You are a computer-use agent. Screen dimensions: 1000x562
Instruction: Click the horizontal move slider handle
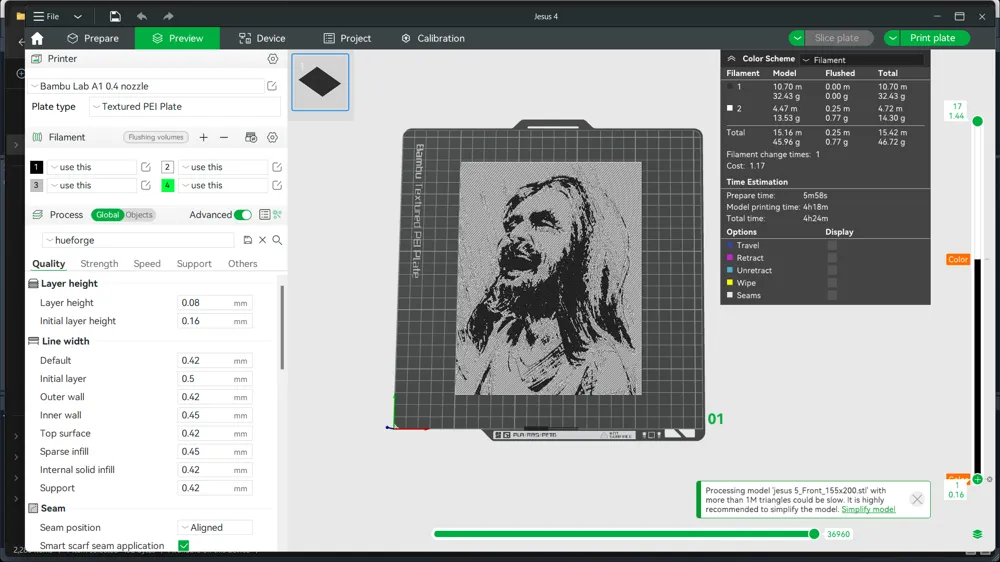pos(814,534)
